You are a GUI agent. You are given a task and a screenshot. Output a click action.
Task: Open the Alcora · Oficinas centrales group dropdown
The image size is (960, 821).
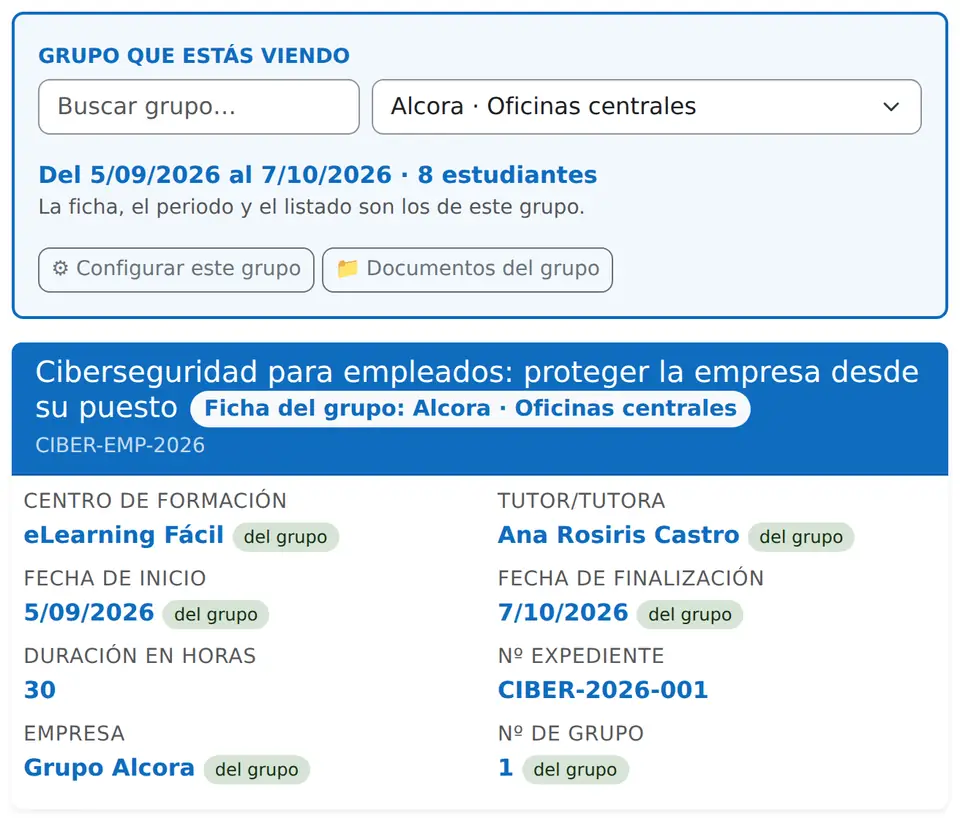[647, 107]
